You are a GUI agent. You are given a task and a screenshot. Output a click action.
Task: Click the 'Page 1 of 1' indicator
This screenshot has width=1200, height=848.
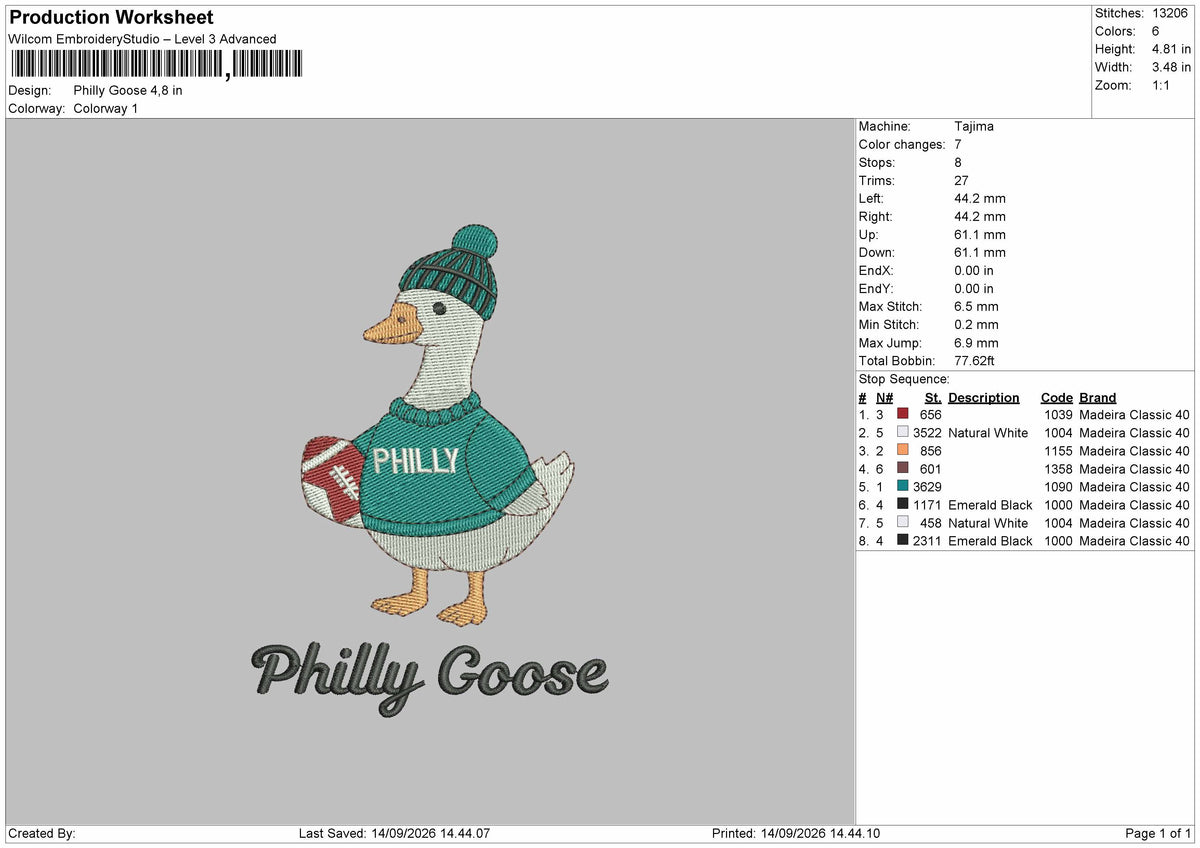pyautogui.click(x=1158, y=834)
